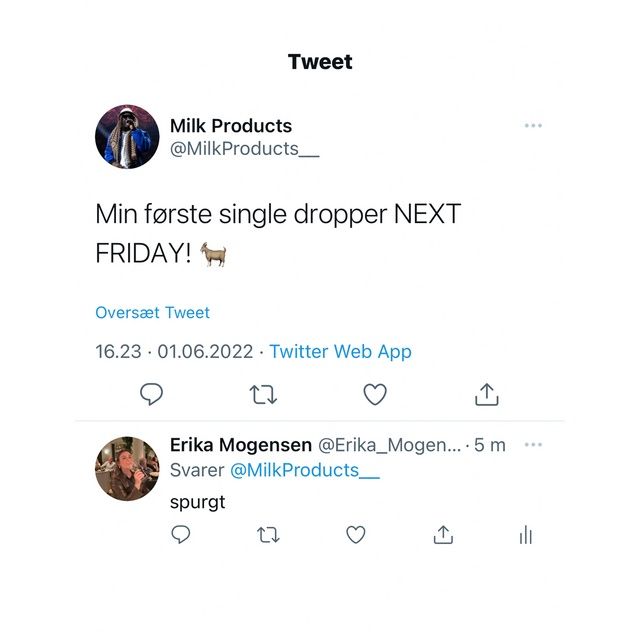The height and width of the screenshot is (640, 640).
Task: Open more options on Erika's reply
Action: [x=533, y=445]
